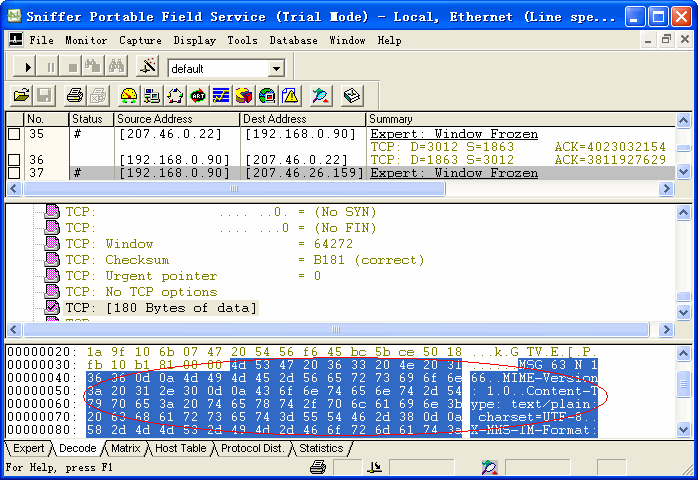
Task: Click the Print icon in toolbar
Action: 74,96
